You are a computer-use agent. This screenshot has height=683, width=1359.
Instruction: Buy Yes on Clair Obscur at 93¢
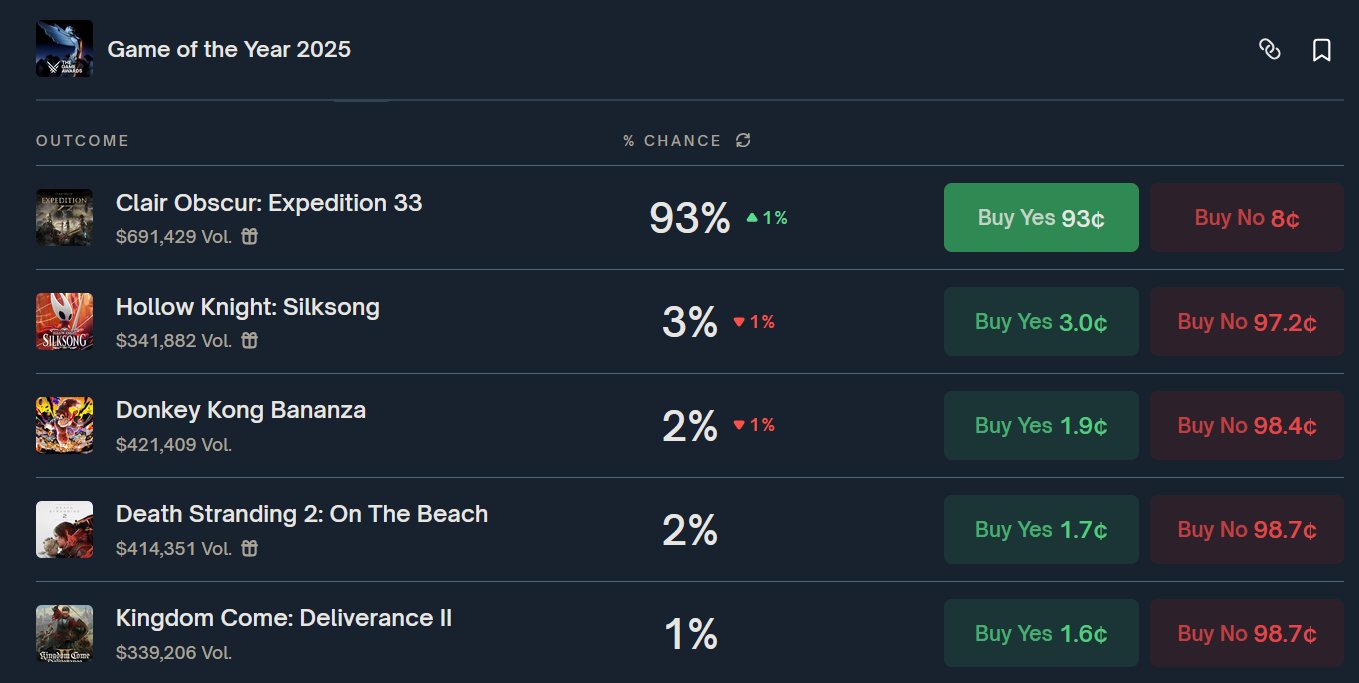1041,217
